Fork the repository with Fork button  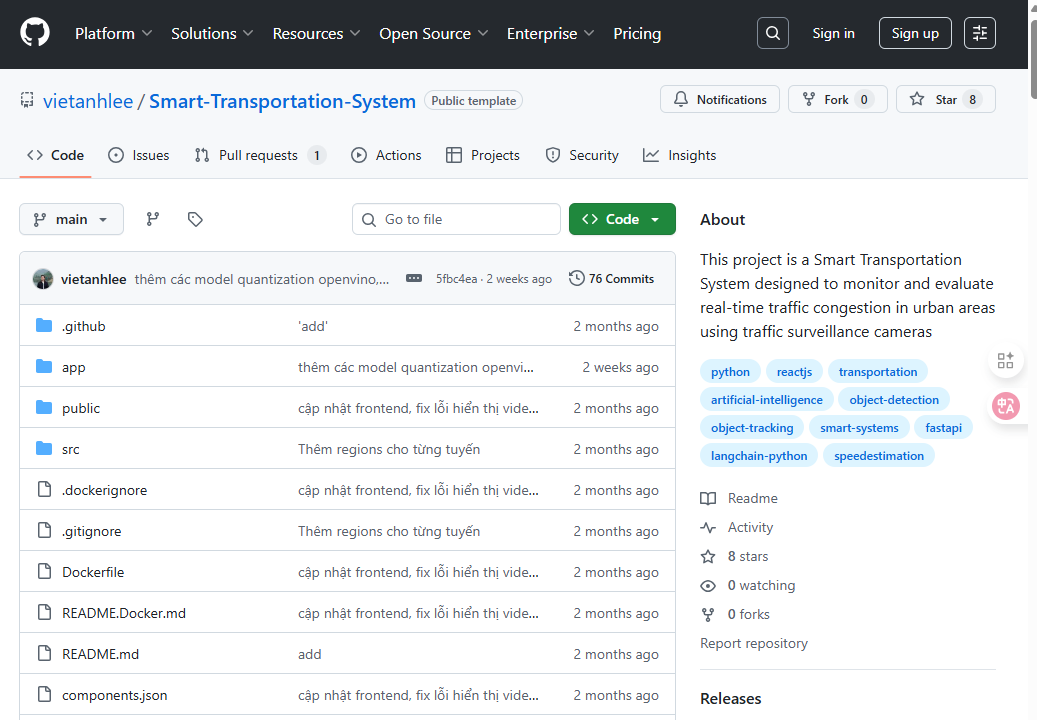coord(837,99)
